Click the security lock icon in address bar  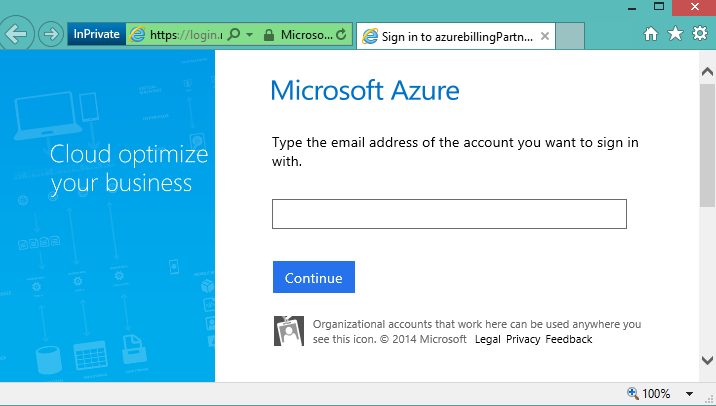click(267, 36)
